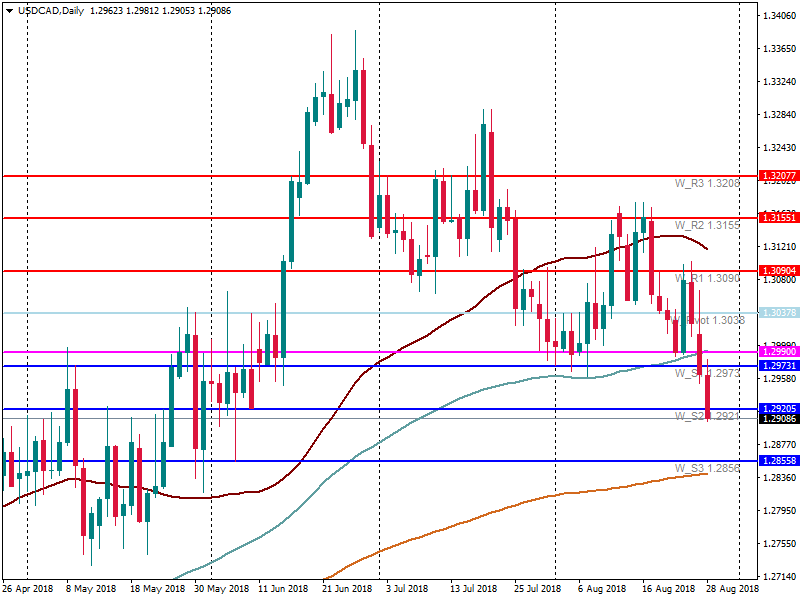
Task: Click the 28 Aug 2018 date label
Action: 732,590
